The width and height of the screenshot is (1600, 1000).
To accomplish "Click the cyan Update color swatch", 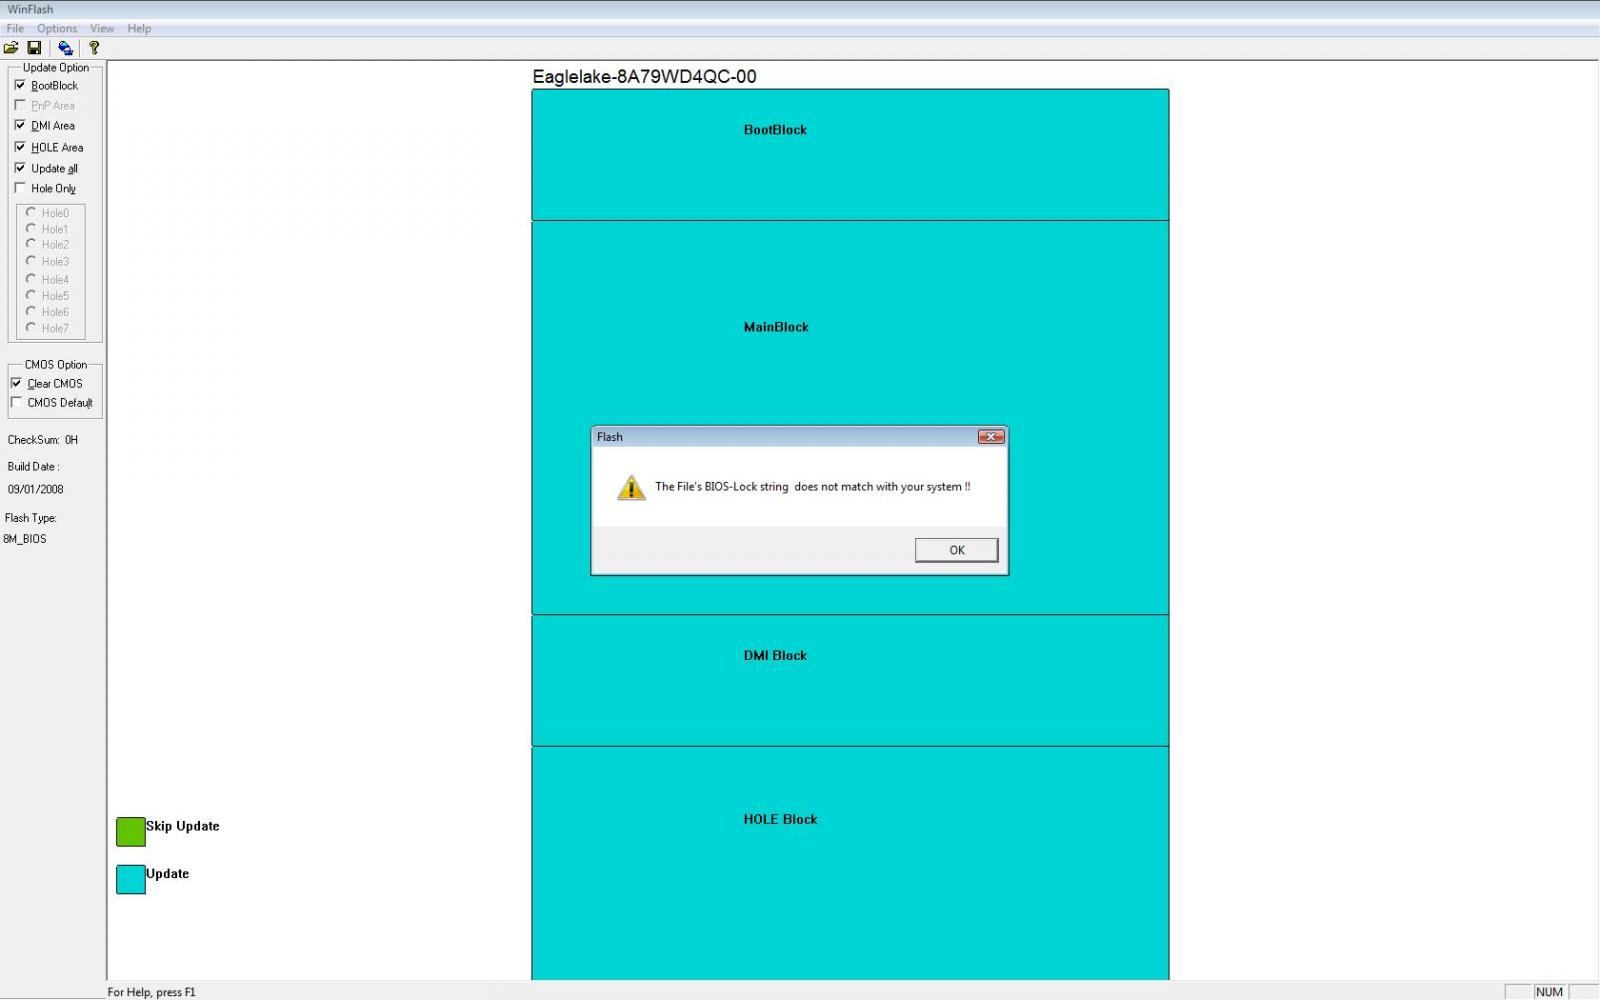I will coord(131,879).
